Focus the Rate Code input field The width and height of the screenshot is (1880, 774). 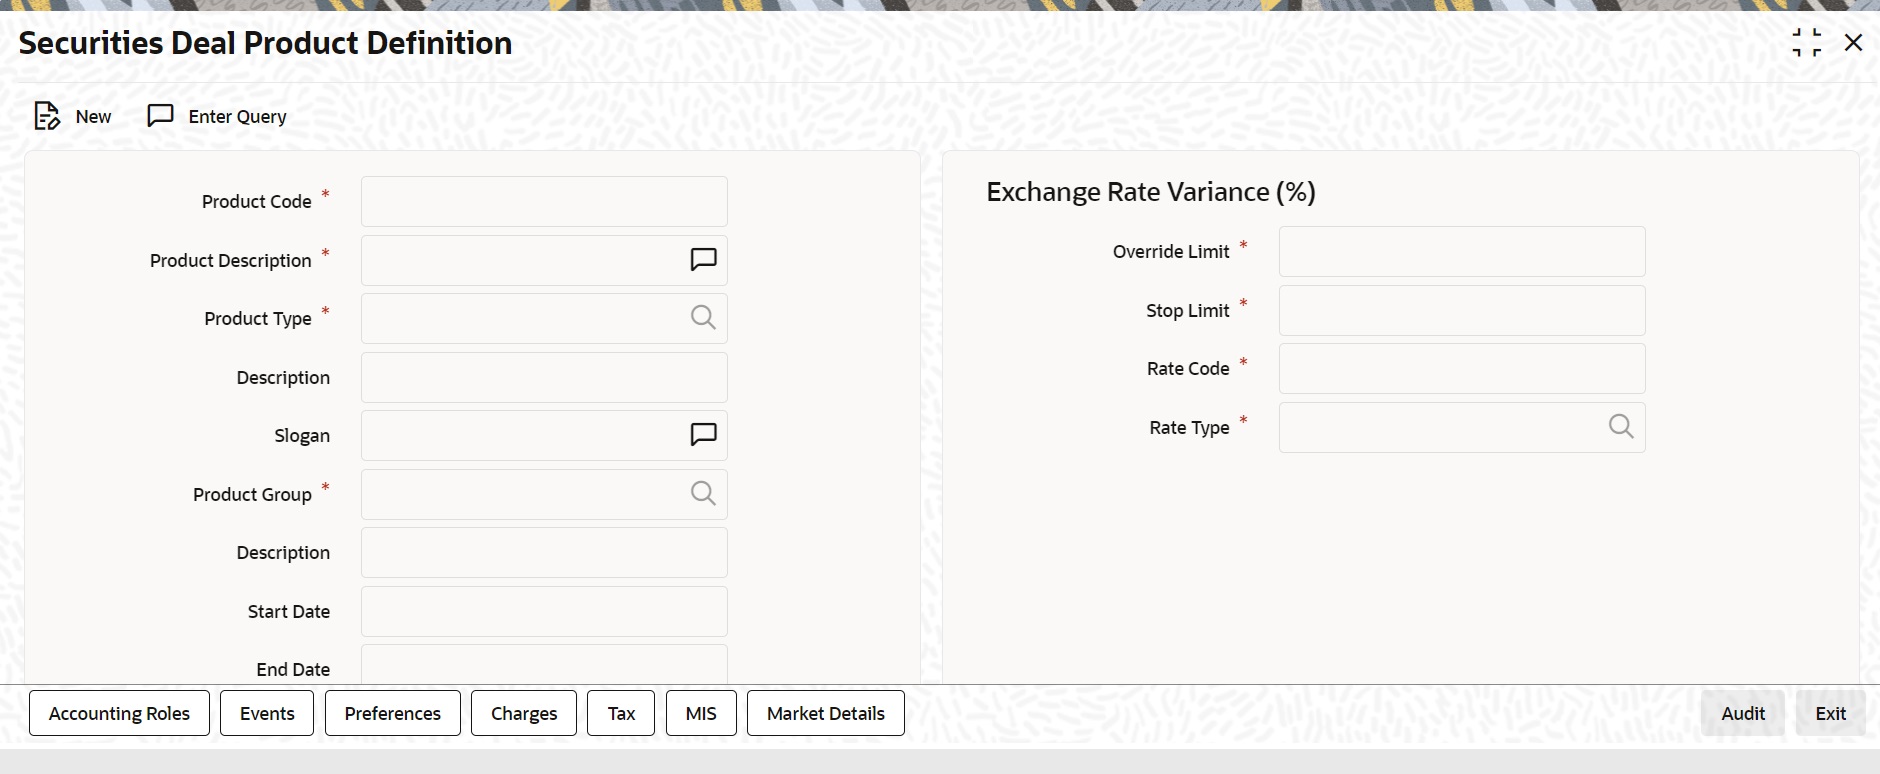click(1462, 368)
